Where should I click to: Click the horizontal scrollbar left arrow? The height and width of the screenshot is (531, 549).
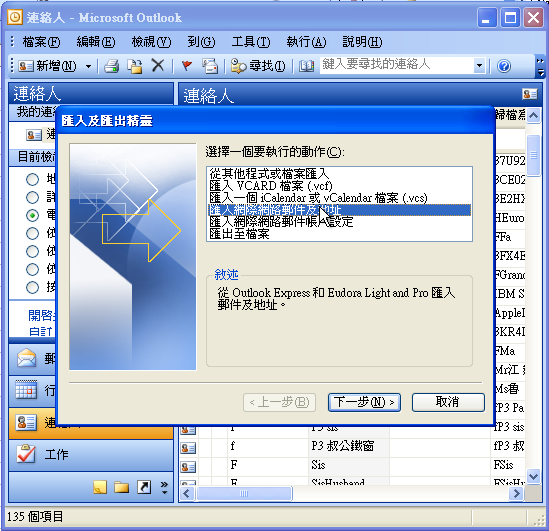[187, 494]
